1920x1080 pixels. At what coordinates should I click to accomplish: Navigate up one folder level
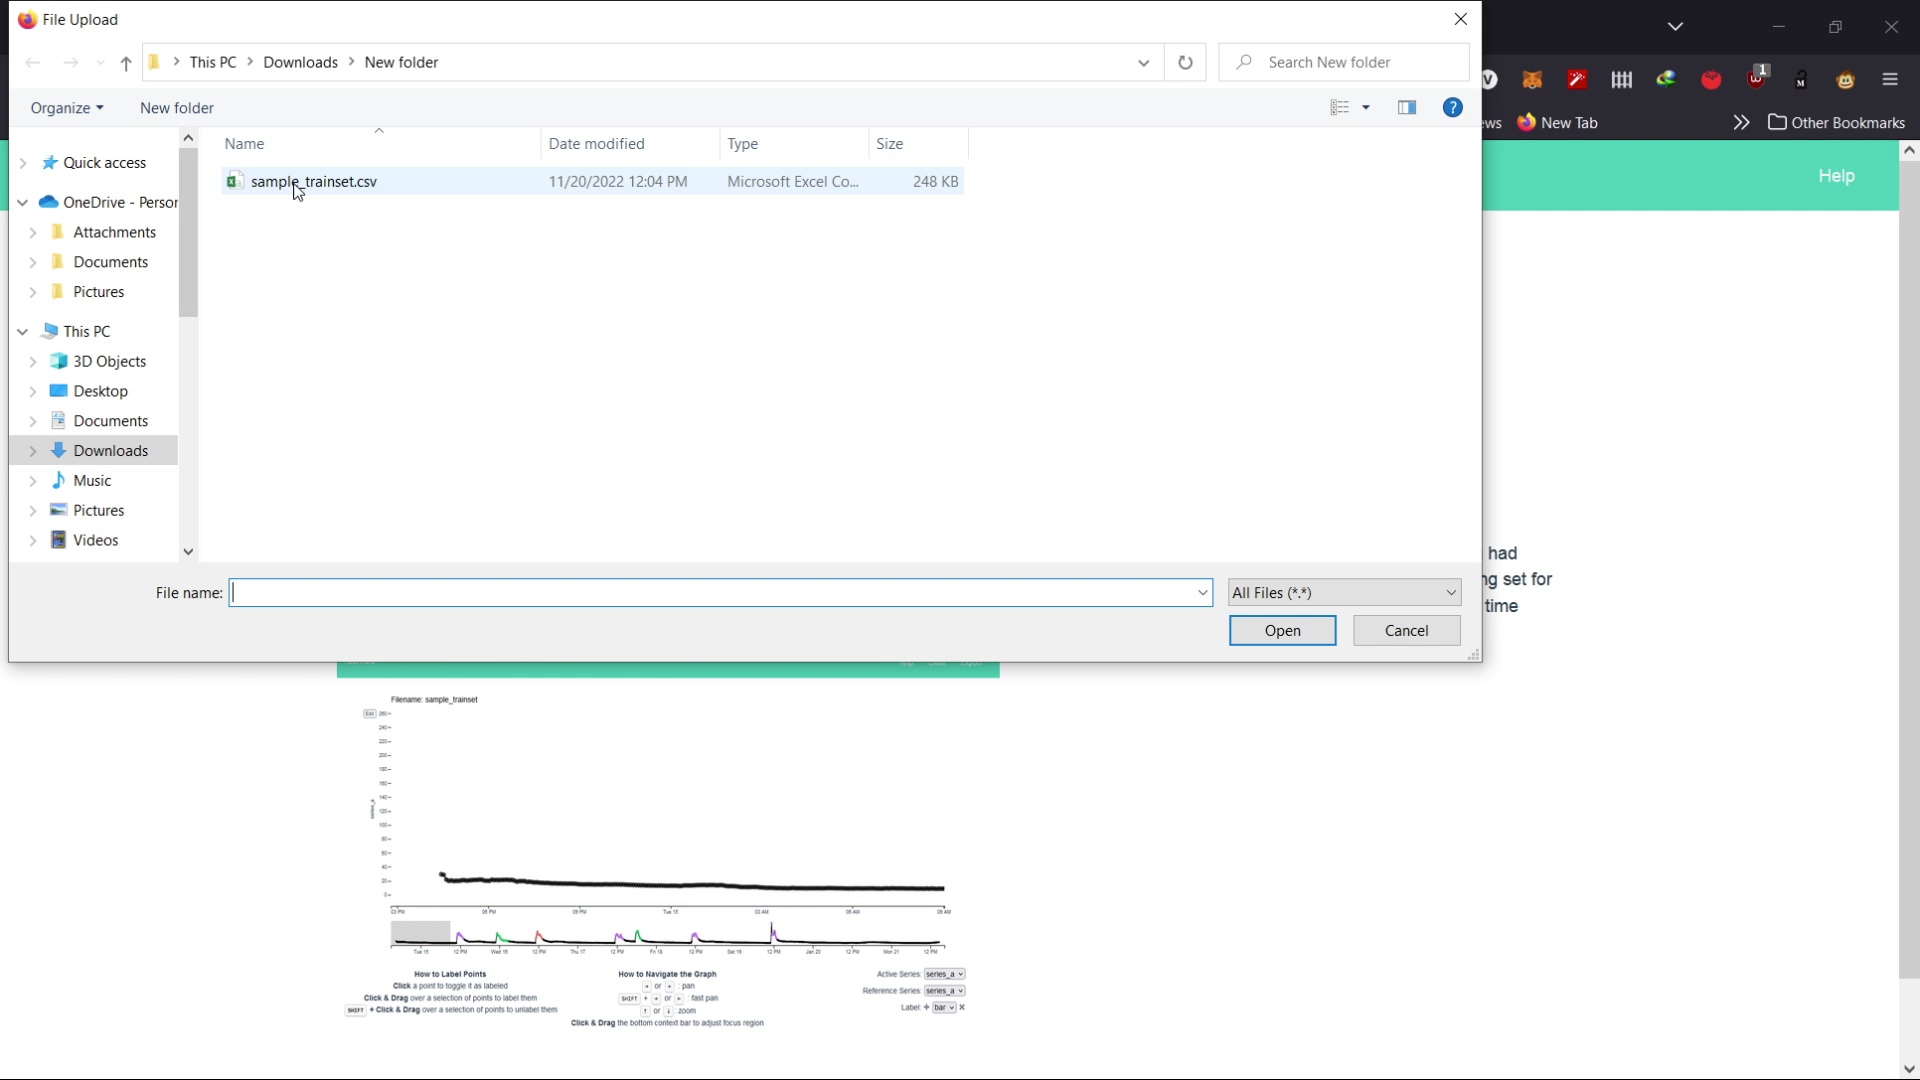tap(125, 62)
